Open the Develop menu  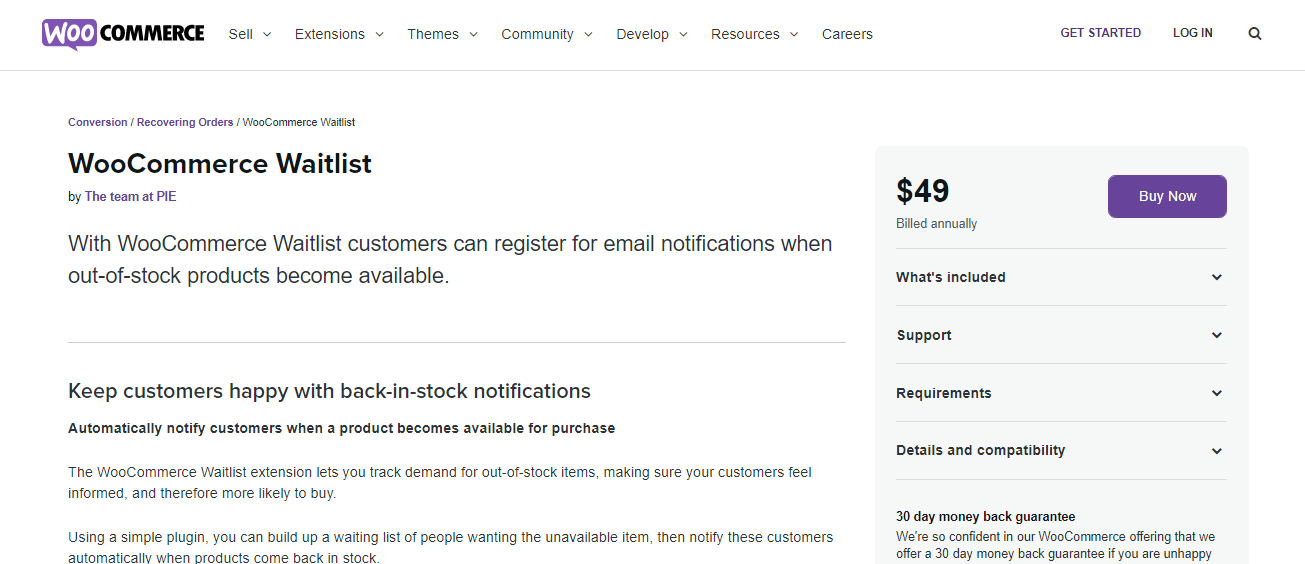click(x=652, y=34)
